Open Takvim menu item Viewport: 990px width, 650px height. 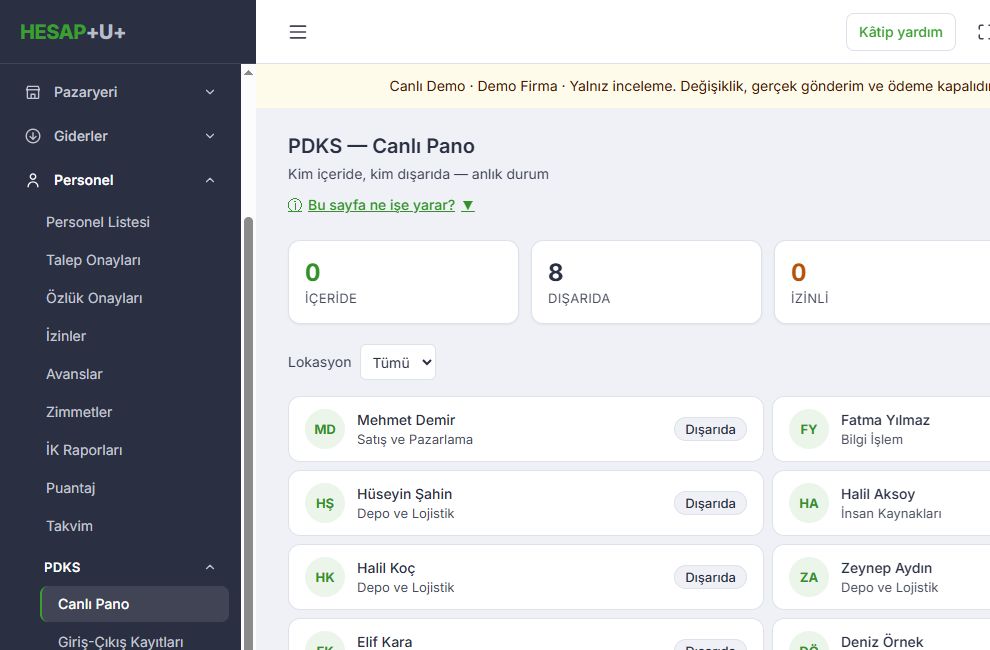[69, 526]
